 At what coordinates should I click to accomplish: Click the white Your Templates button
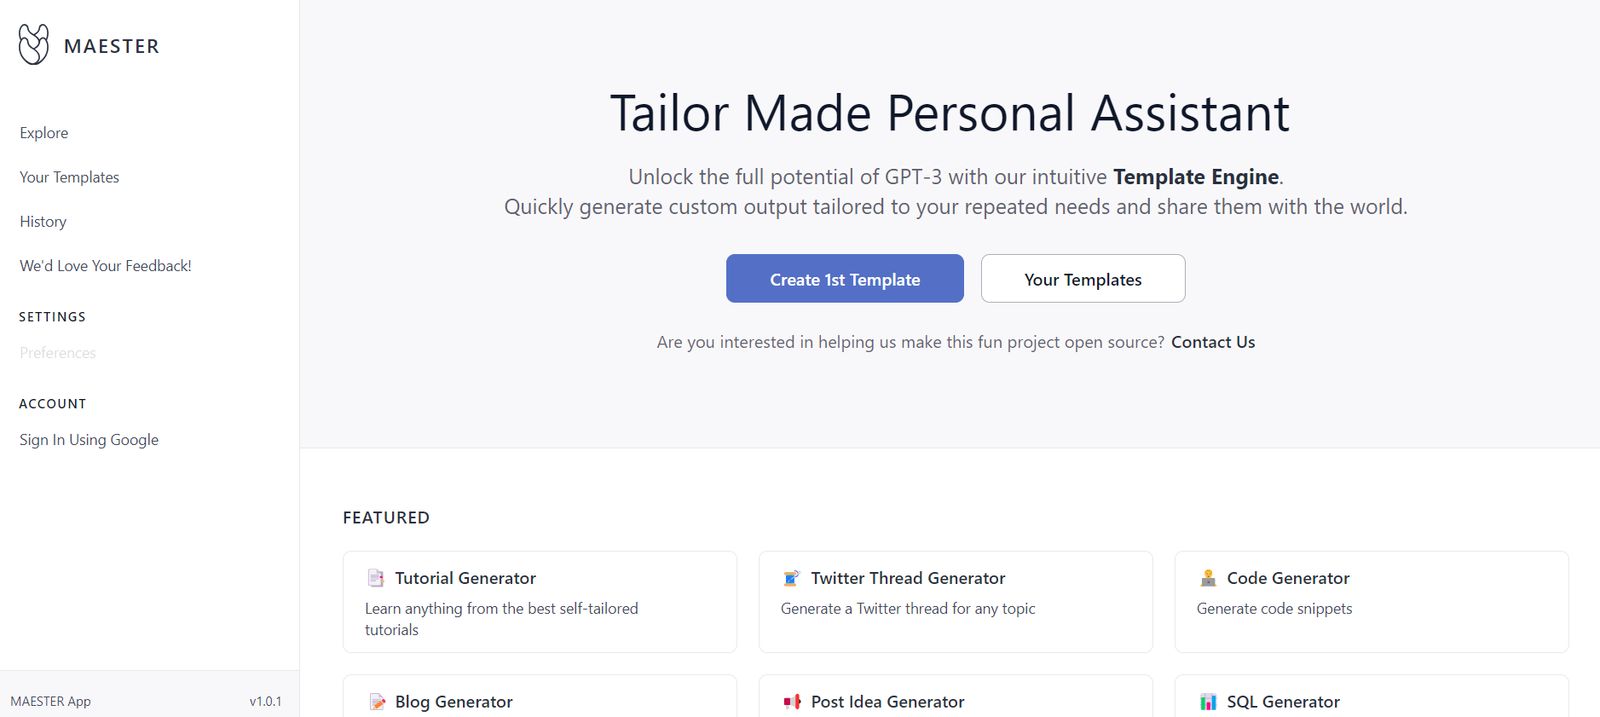[1083, 279]
